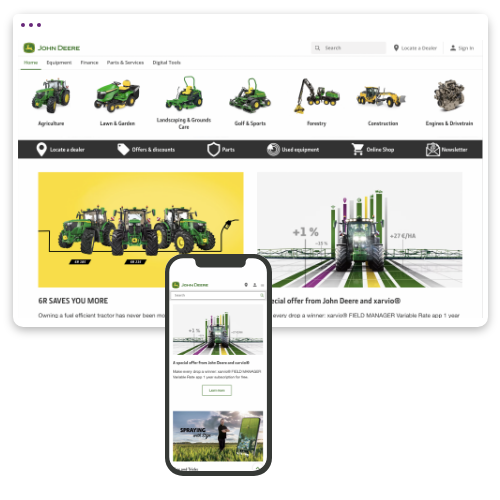Open the Finance menu
The image size is (500, 500).
click(x=89, y=63)
